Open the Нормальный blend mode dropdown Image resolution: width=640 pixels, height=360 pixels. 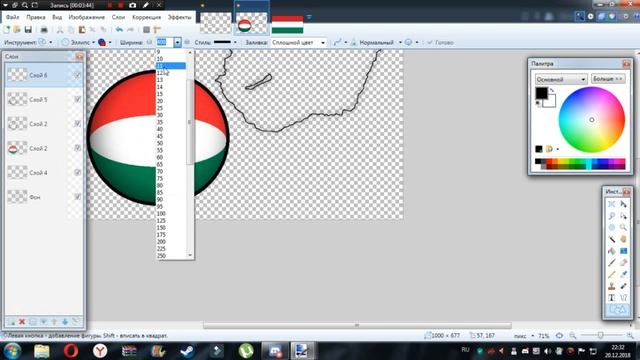tap(400, 42)
